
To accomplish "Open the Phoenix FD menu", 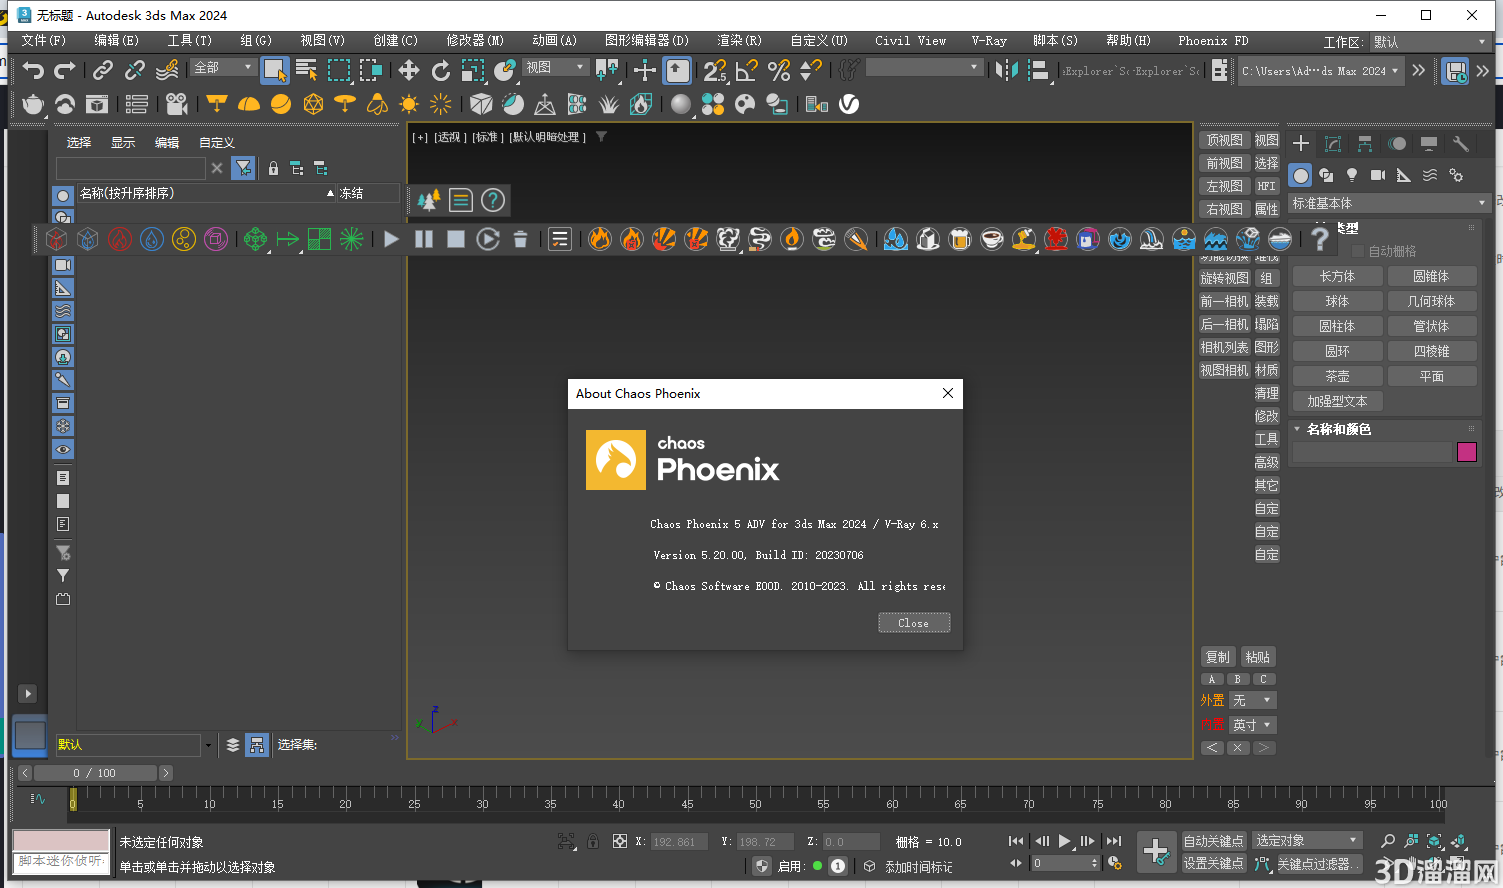I will (x=1213, y=41).
